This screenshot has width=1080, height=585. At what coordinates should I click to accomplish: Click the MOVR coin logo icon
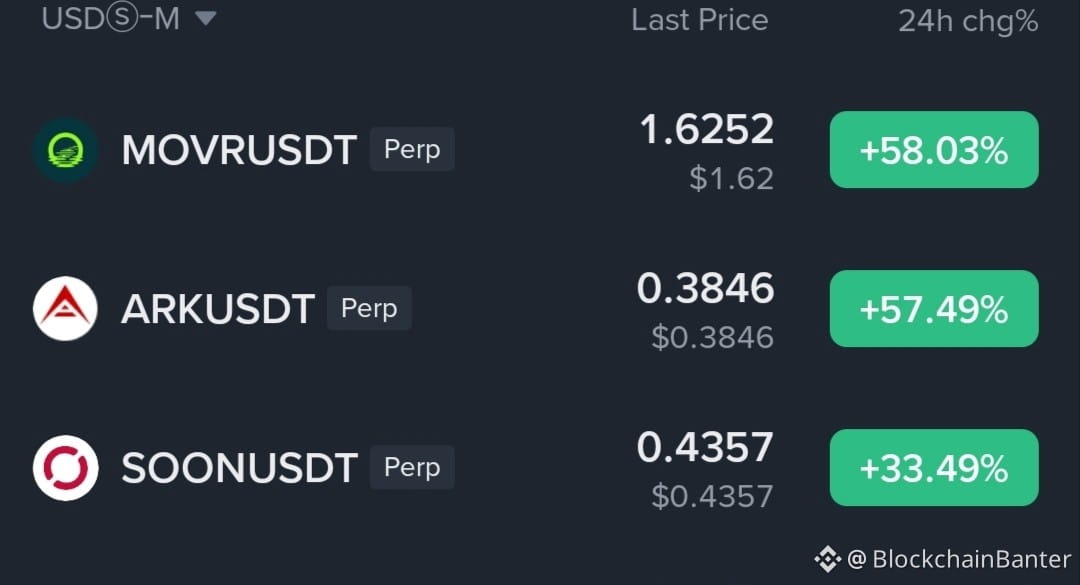[x=66, y=150]
